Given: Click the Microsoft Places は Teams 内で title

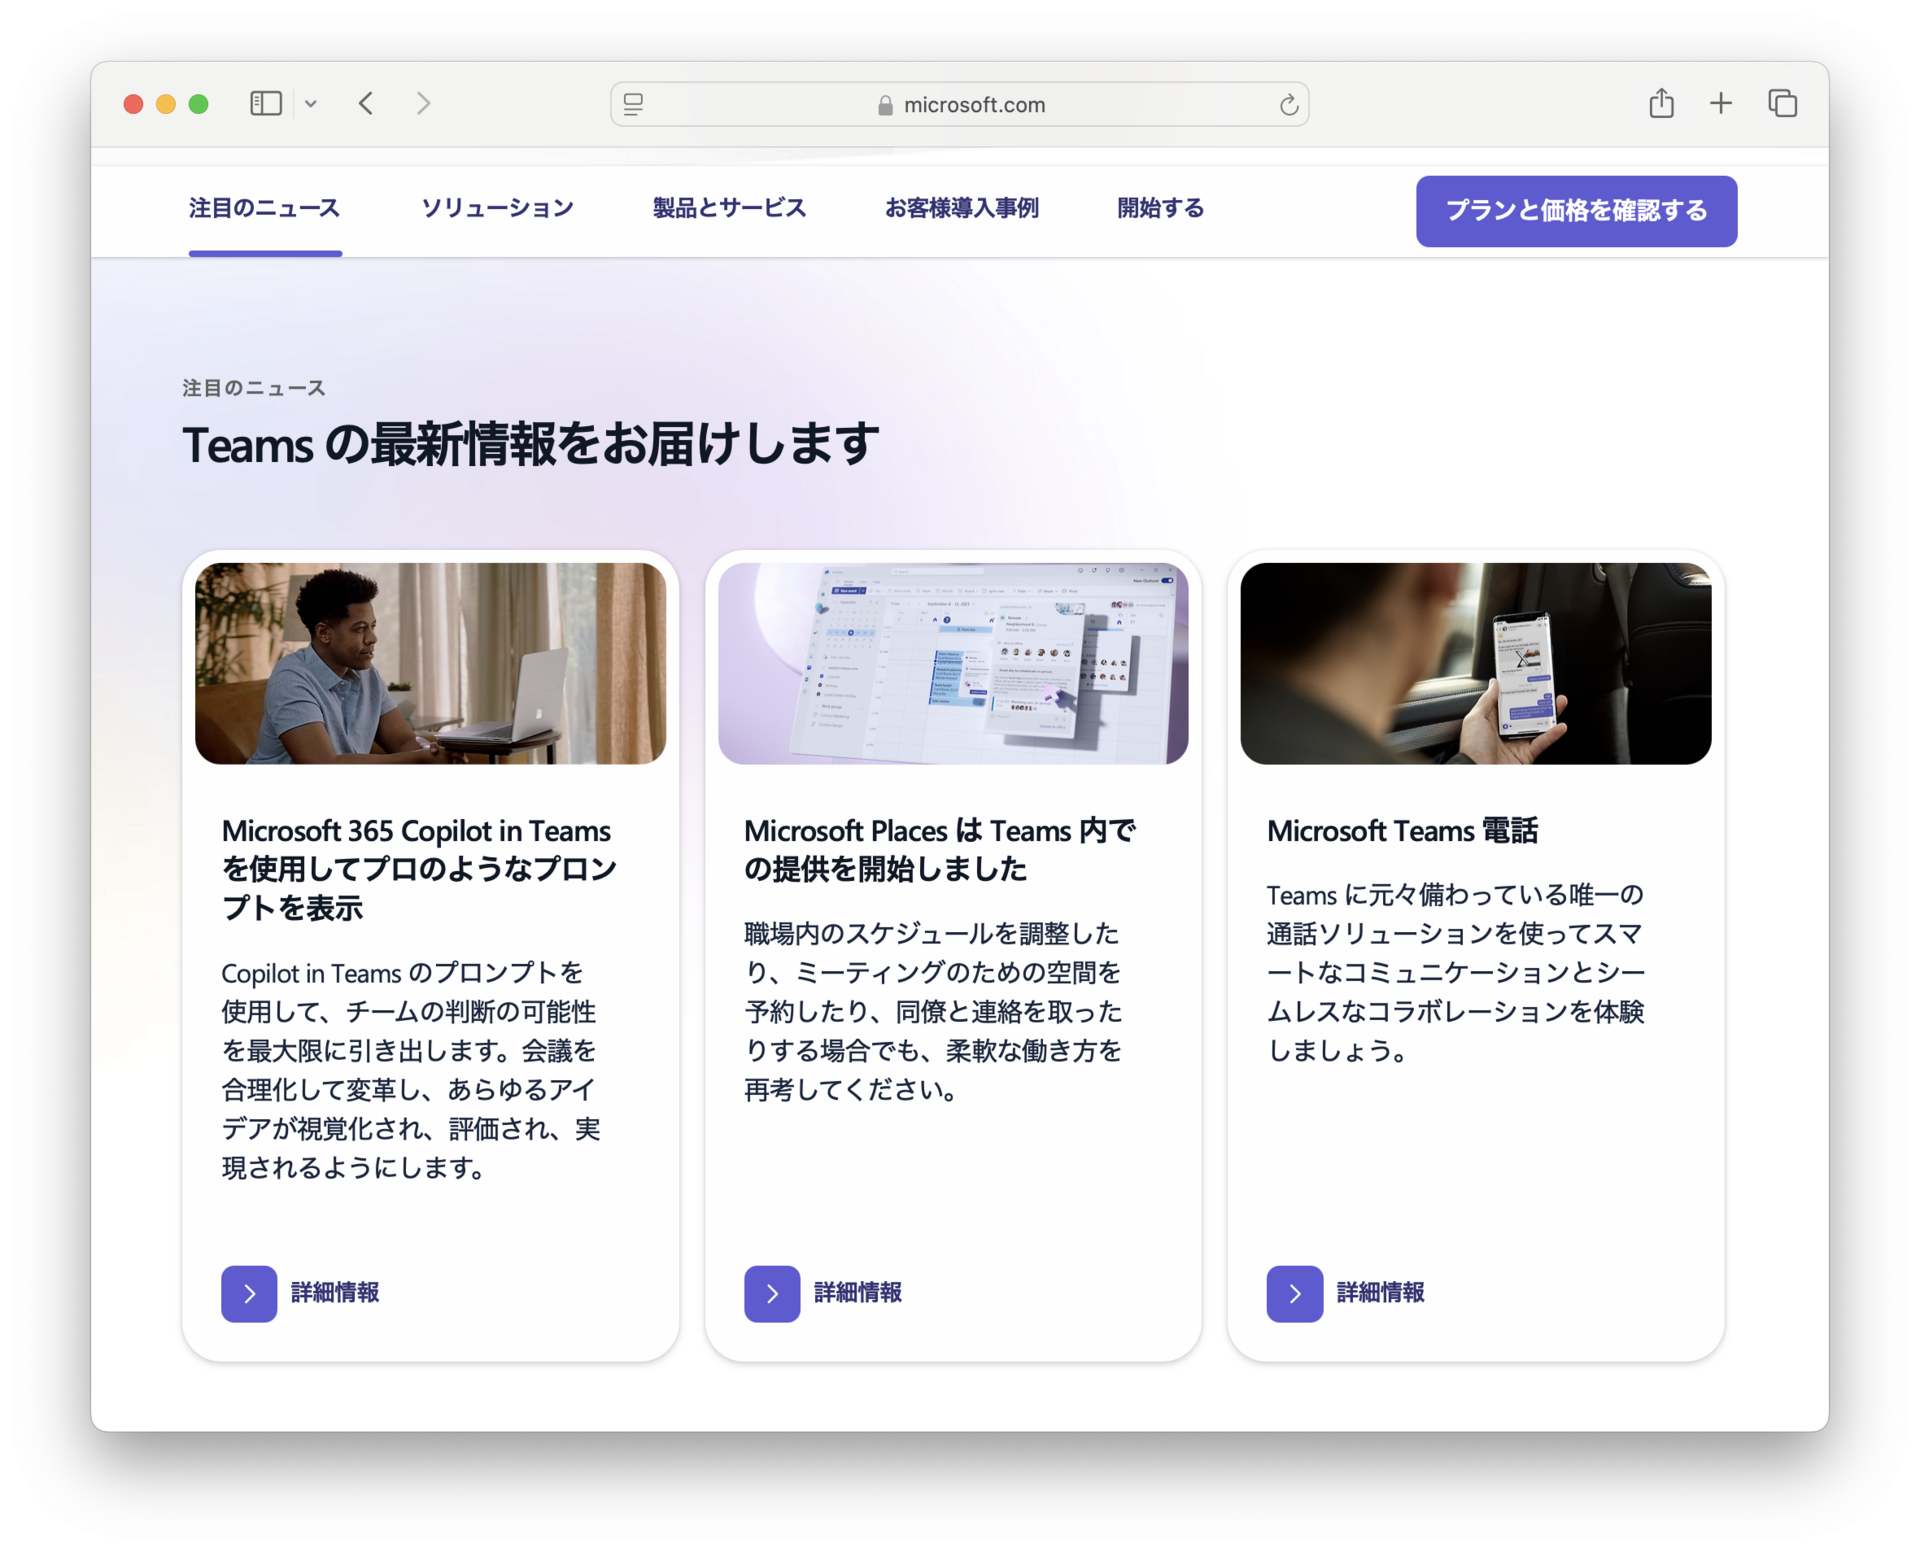Looking at the screenshot, I should (x=940, y=850).
